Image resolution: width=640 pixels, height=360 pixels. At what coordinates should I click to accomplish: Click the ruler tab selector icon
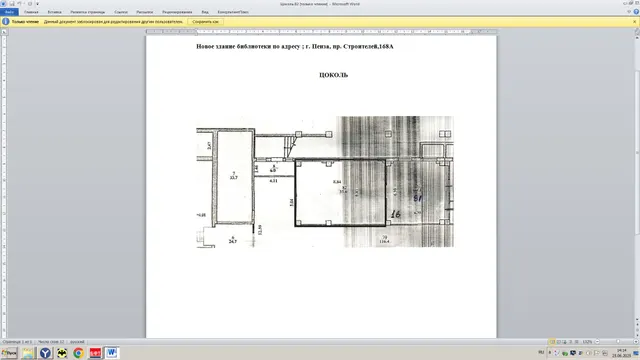(4, 31)
